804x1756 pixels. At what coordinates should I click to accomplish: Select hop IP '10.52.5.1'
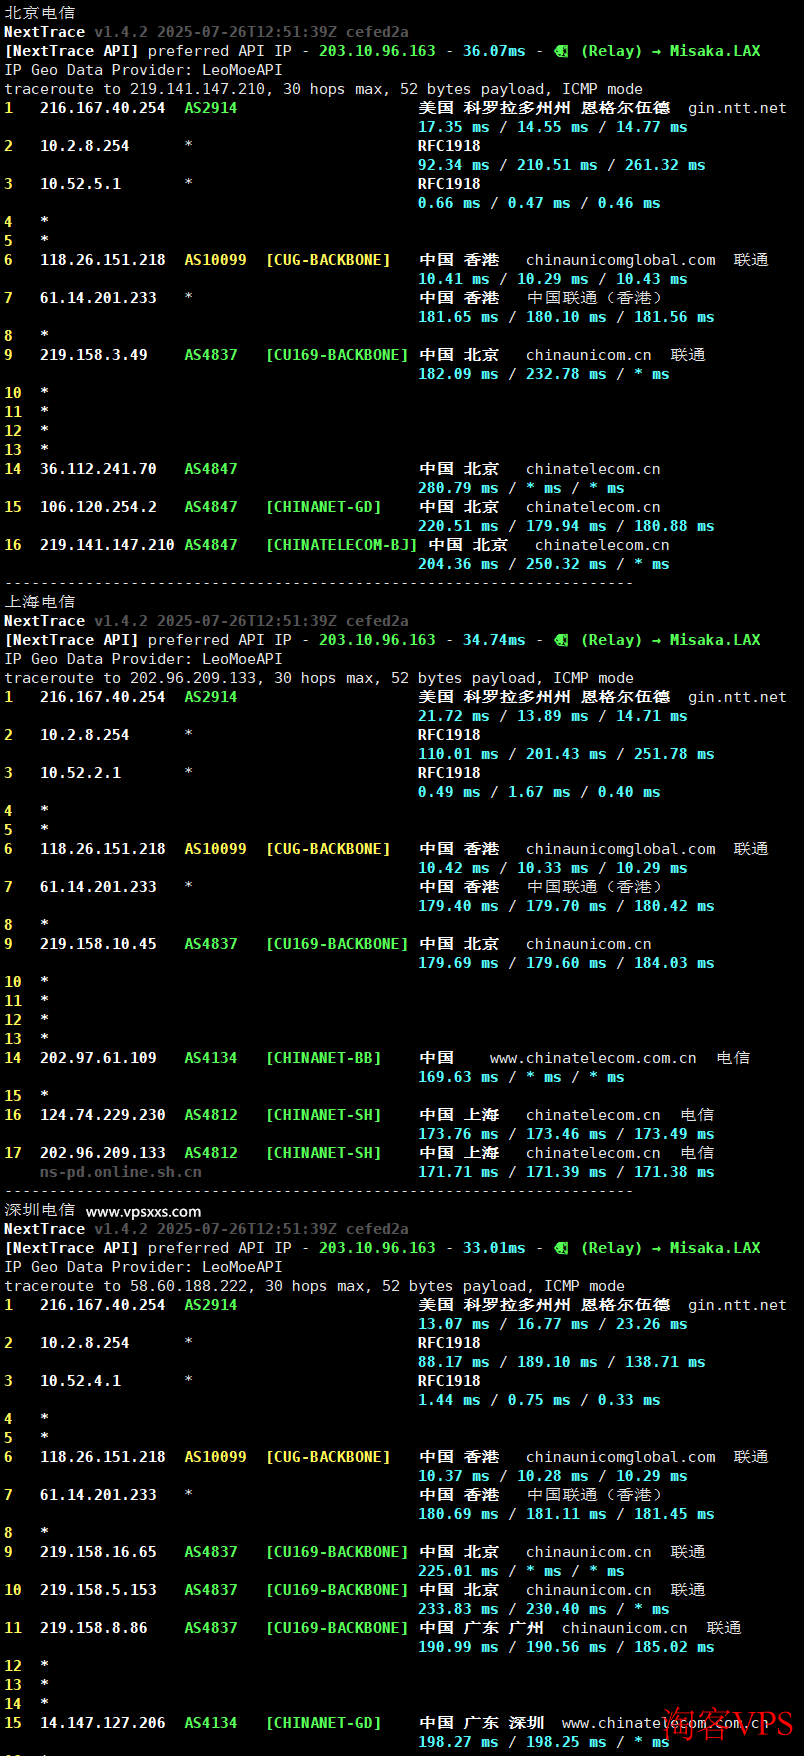click(x=80, y=184)
